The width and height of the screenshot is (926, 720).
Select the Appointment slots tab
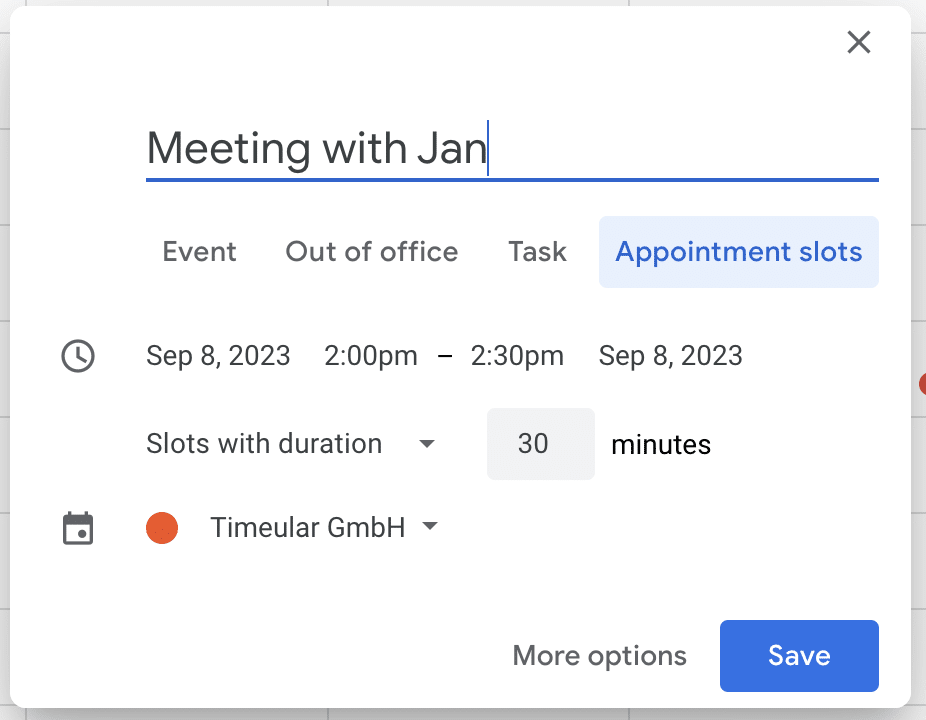(x=738, y=252)
